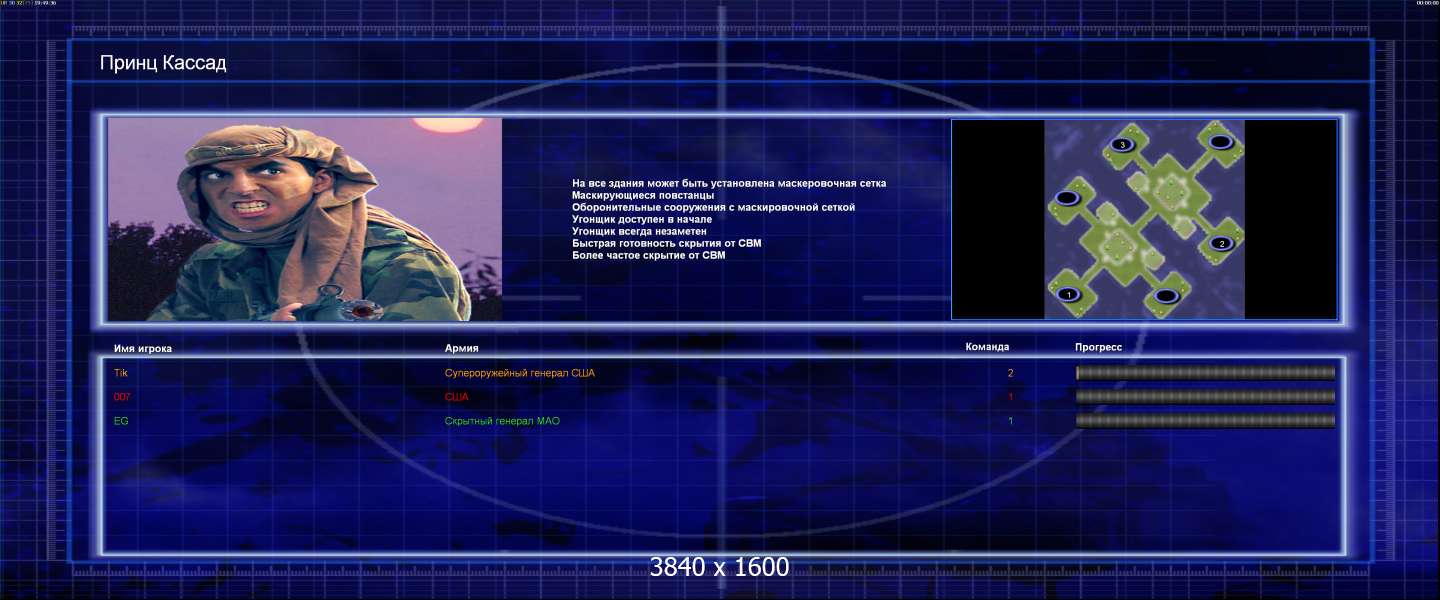Viewport: 1440px width, 600px height.
Task: Click the Принц Кассад title text
Action: 163,63
